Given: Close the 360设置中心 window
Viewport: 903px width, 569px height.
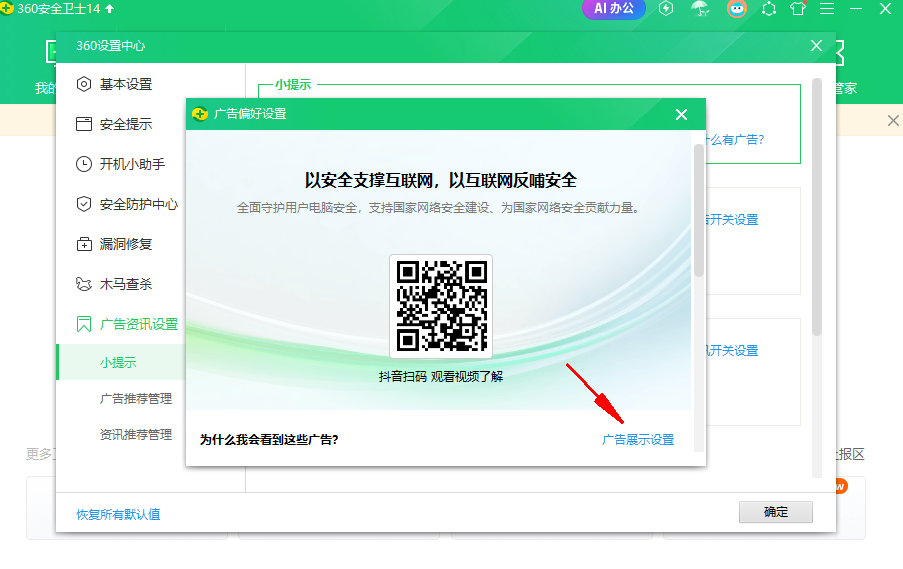Looking at the screenshot, I should pos(816,46).
